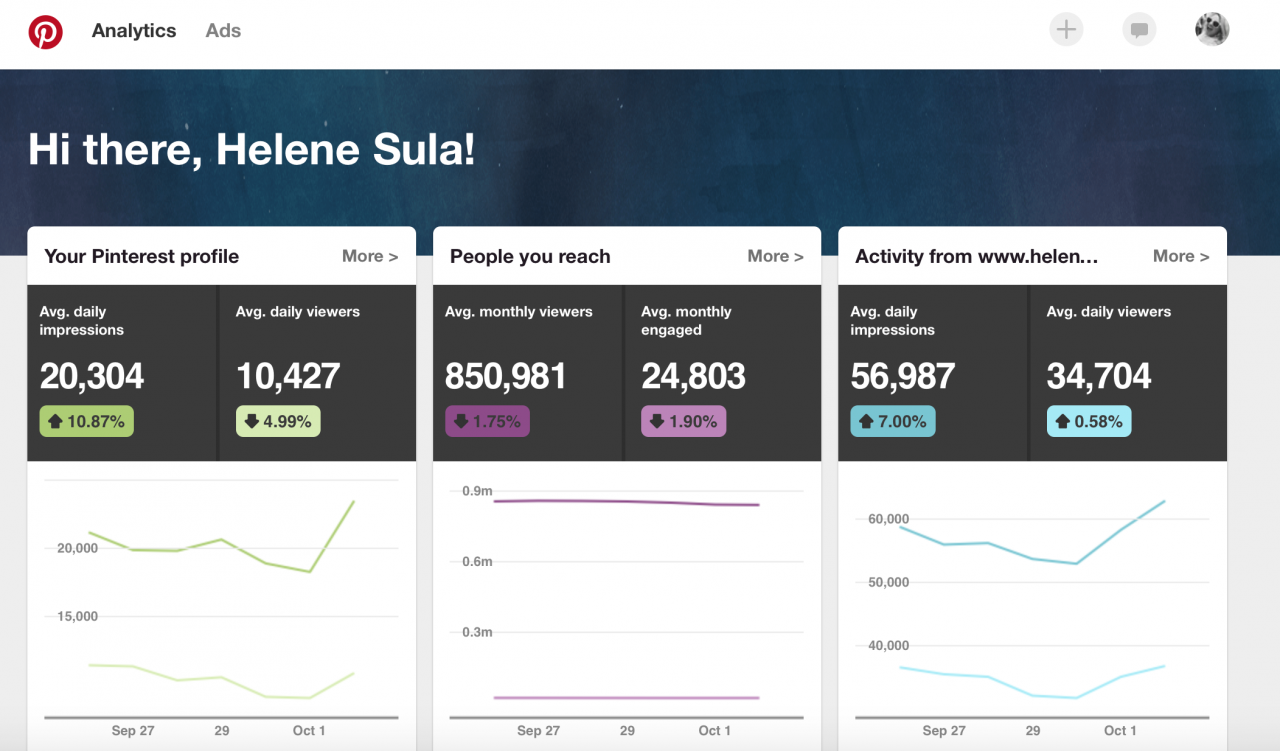Open the Ads menu
This screenshot has width=1280, height=751.
pyautogui.click(x=223, y=31)
